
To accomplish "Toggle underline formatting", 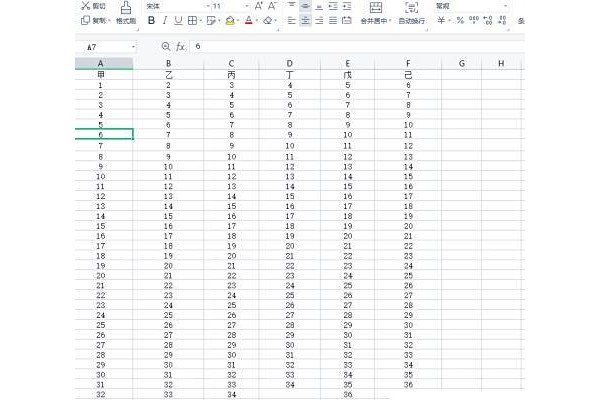I will (x=178, y=20).
